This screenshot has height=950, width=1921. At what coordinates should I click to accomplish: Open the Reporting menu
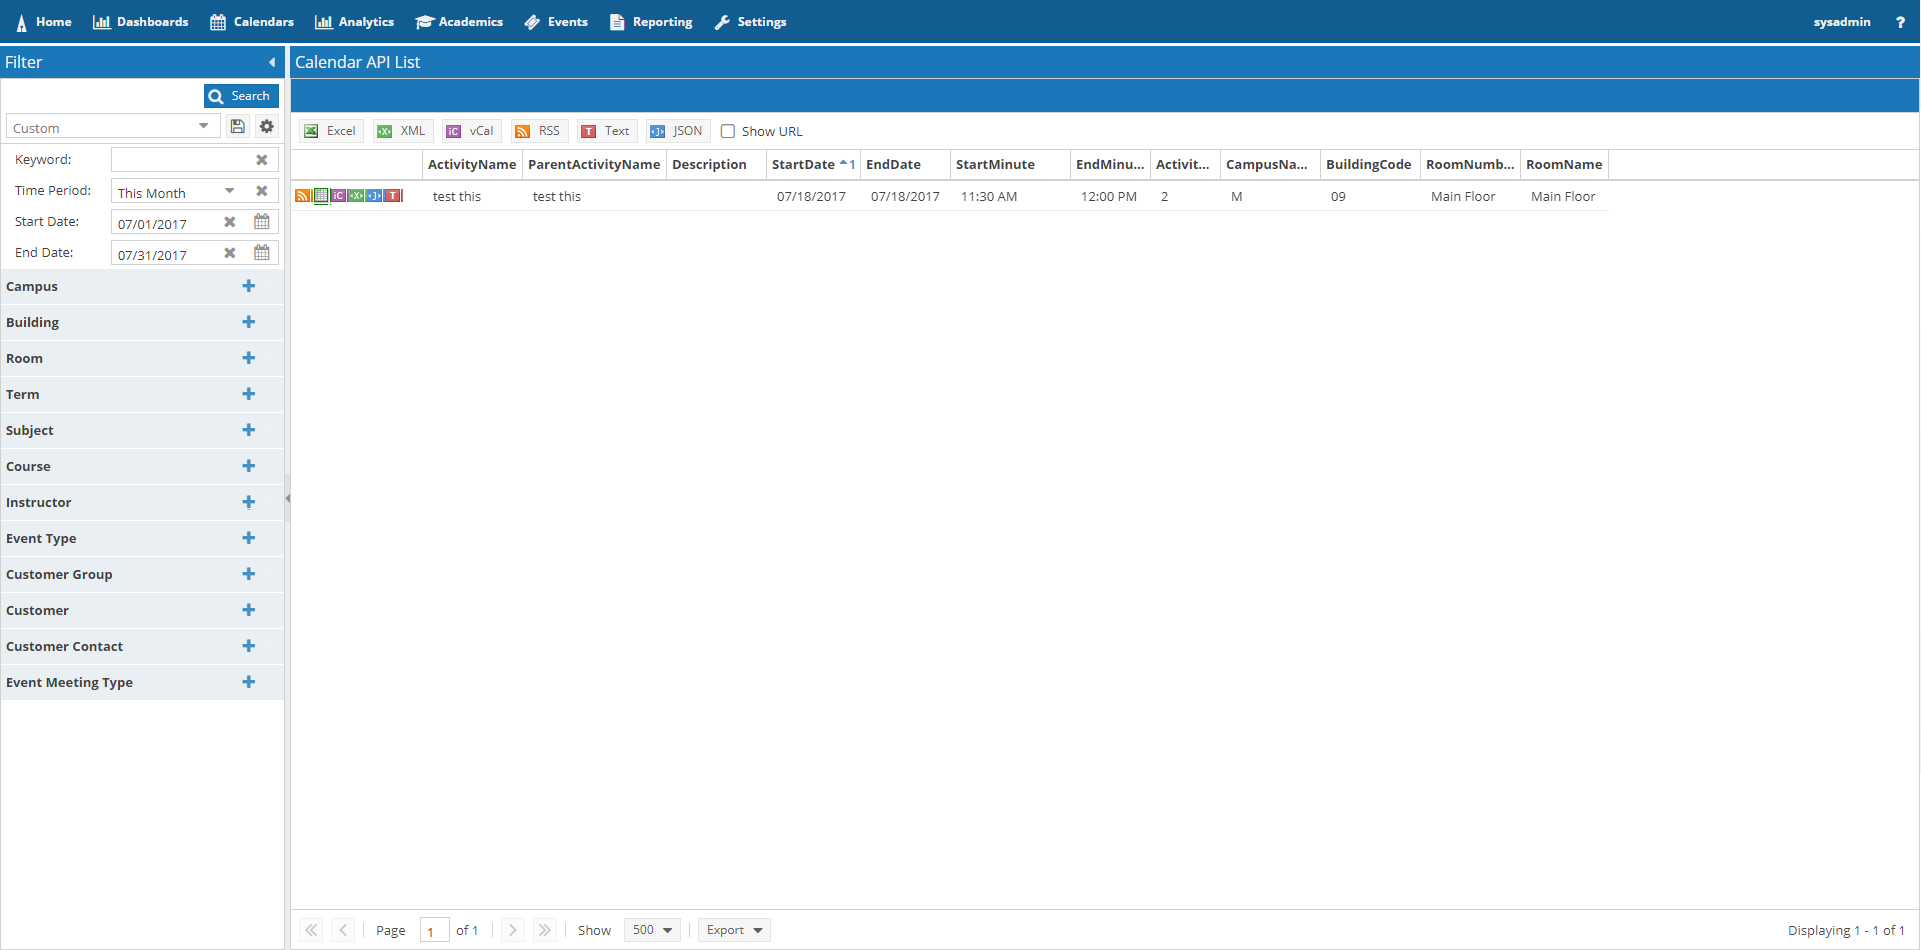(x=651, y=22)
